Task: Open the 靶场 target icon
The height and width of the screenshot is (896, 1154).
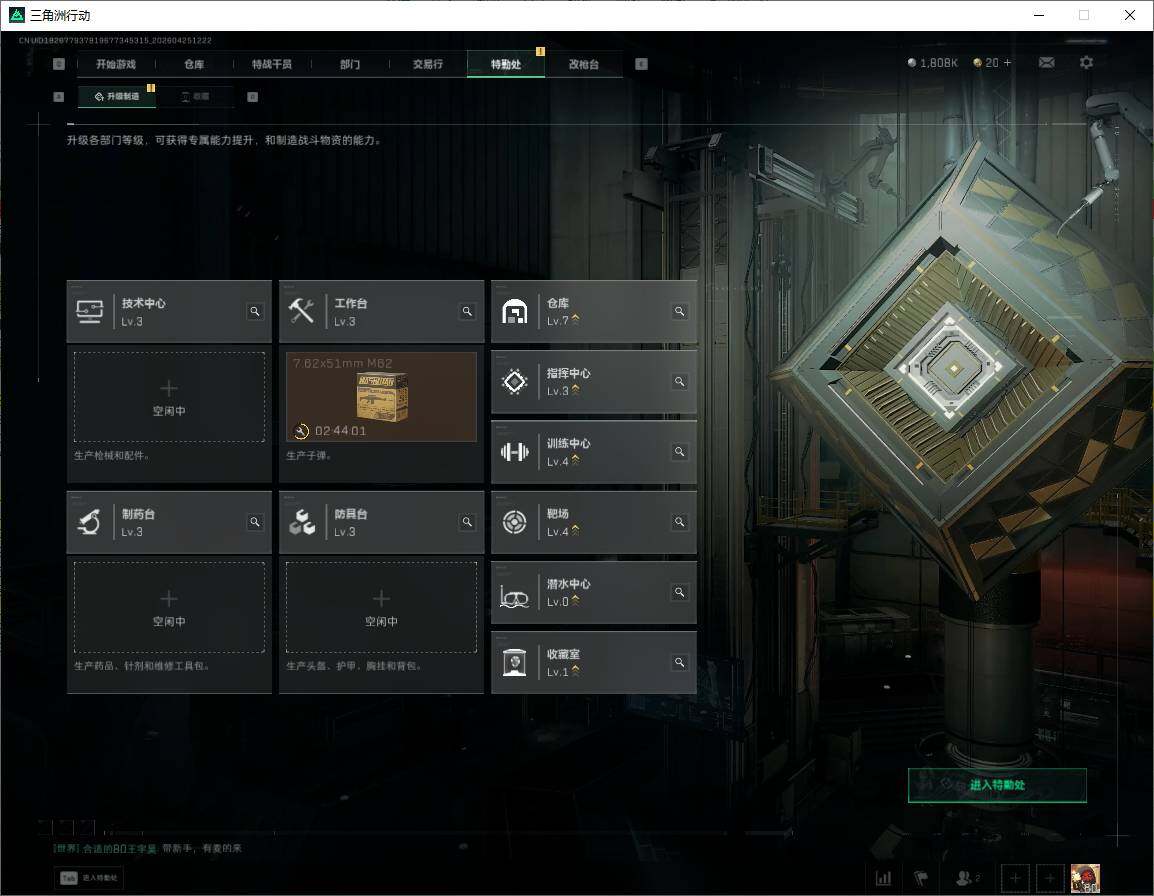Action: [514, 522]
